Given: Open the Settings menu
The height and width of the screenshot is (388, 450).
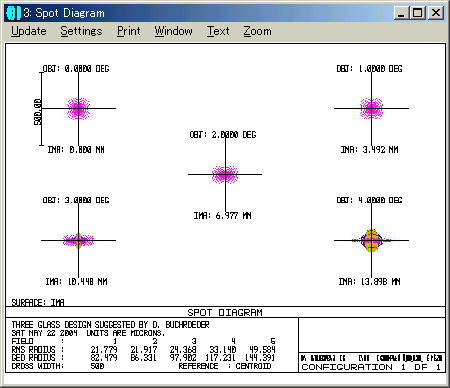Looking at the screenshot, I should [81, 31].
